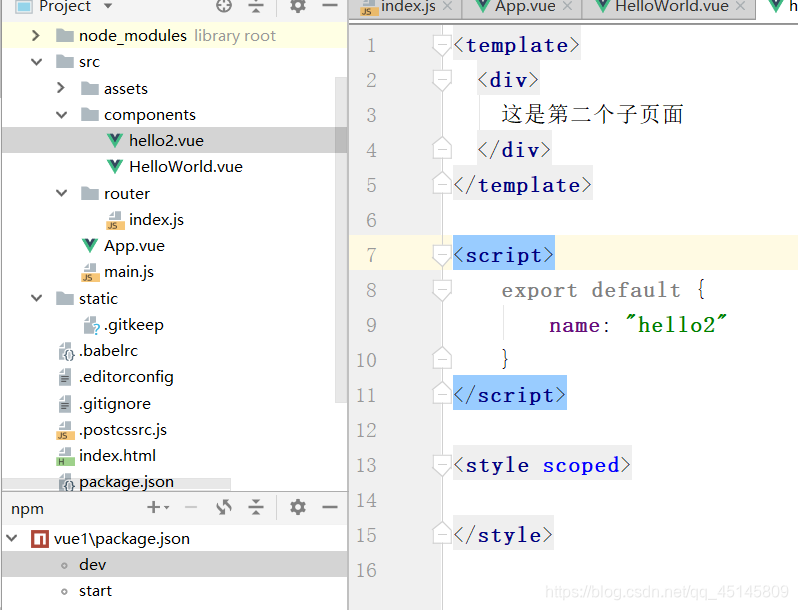Click the locate-in-project target icon
This screenshot has height=610, width=798.
pyautogui.click(x=224, y=6)
